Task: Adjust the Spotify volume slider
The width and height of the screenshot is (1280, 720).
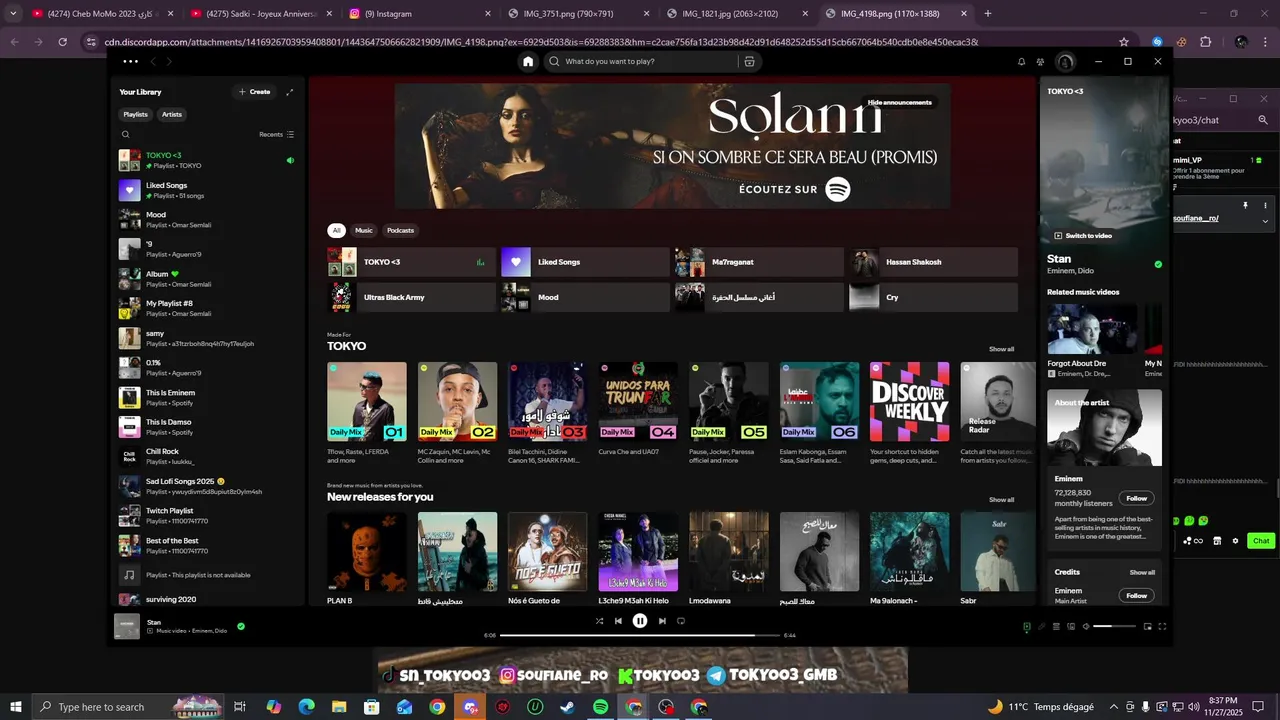Action: pyautogui.click(x=1115, y=627)
